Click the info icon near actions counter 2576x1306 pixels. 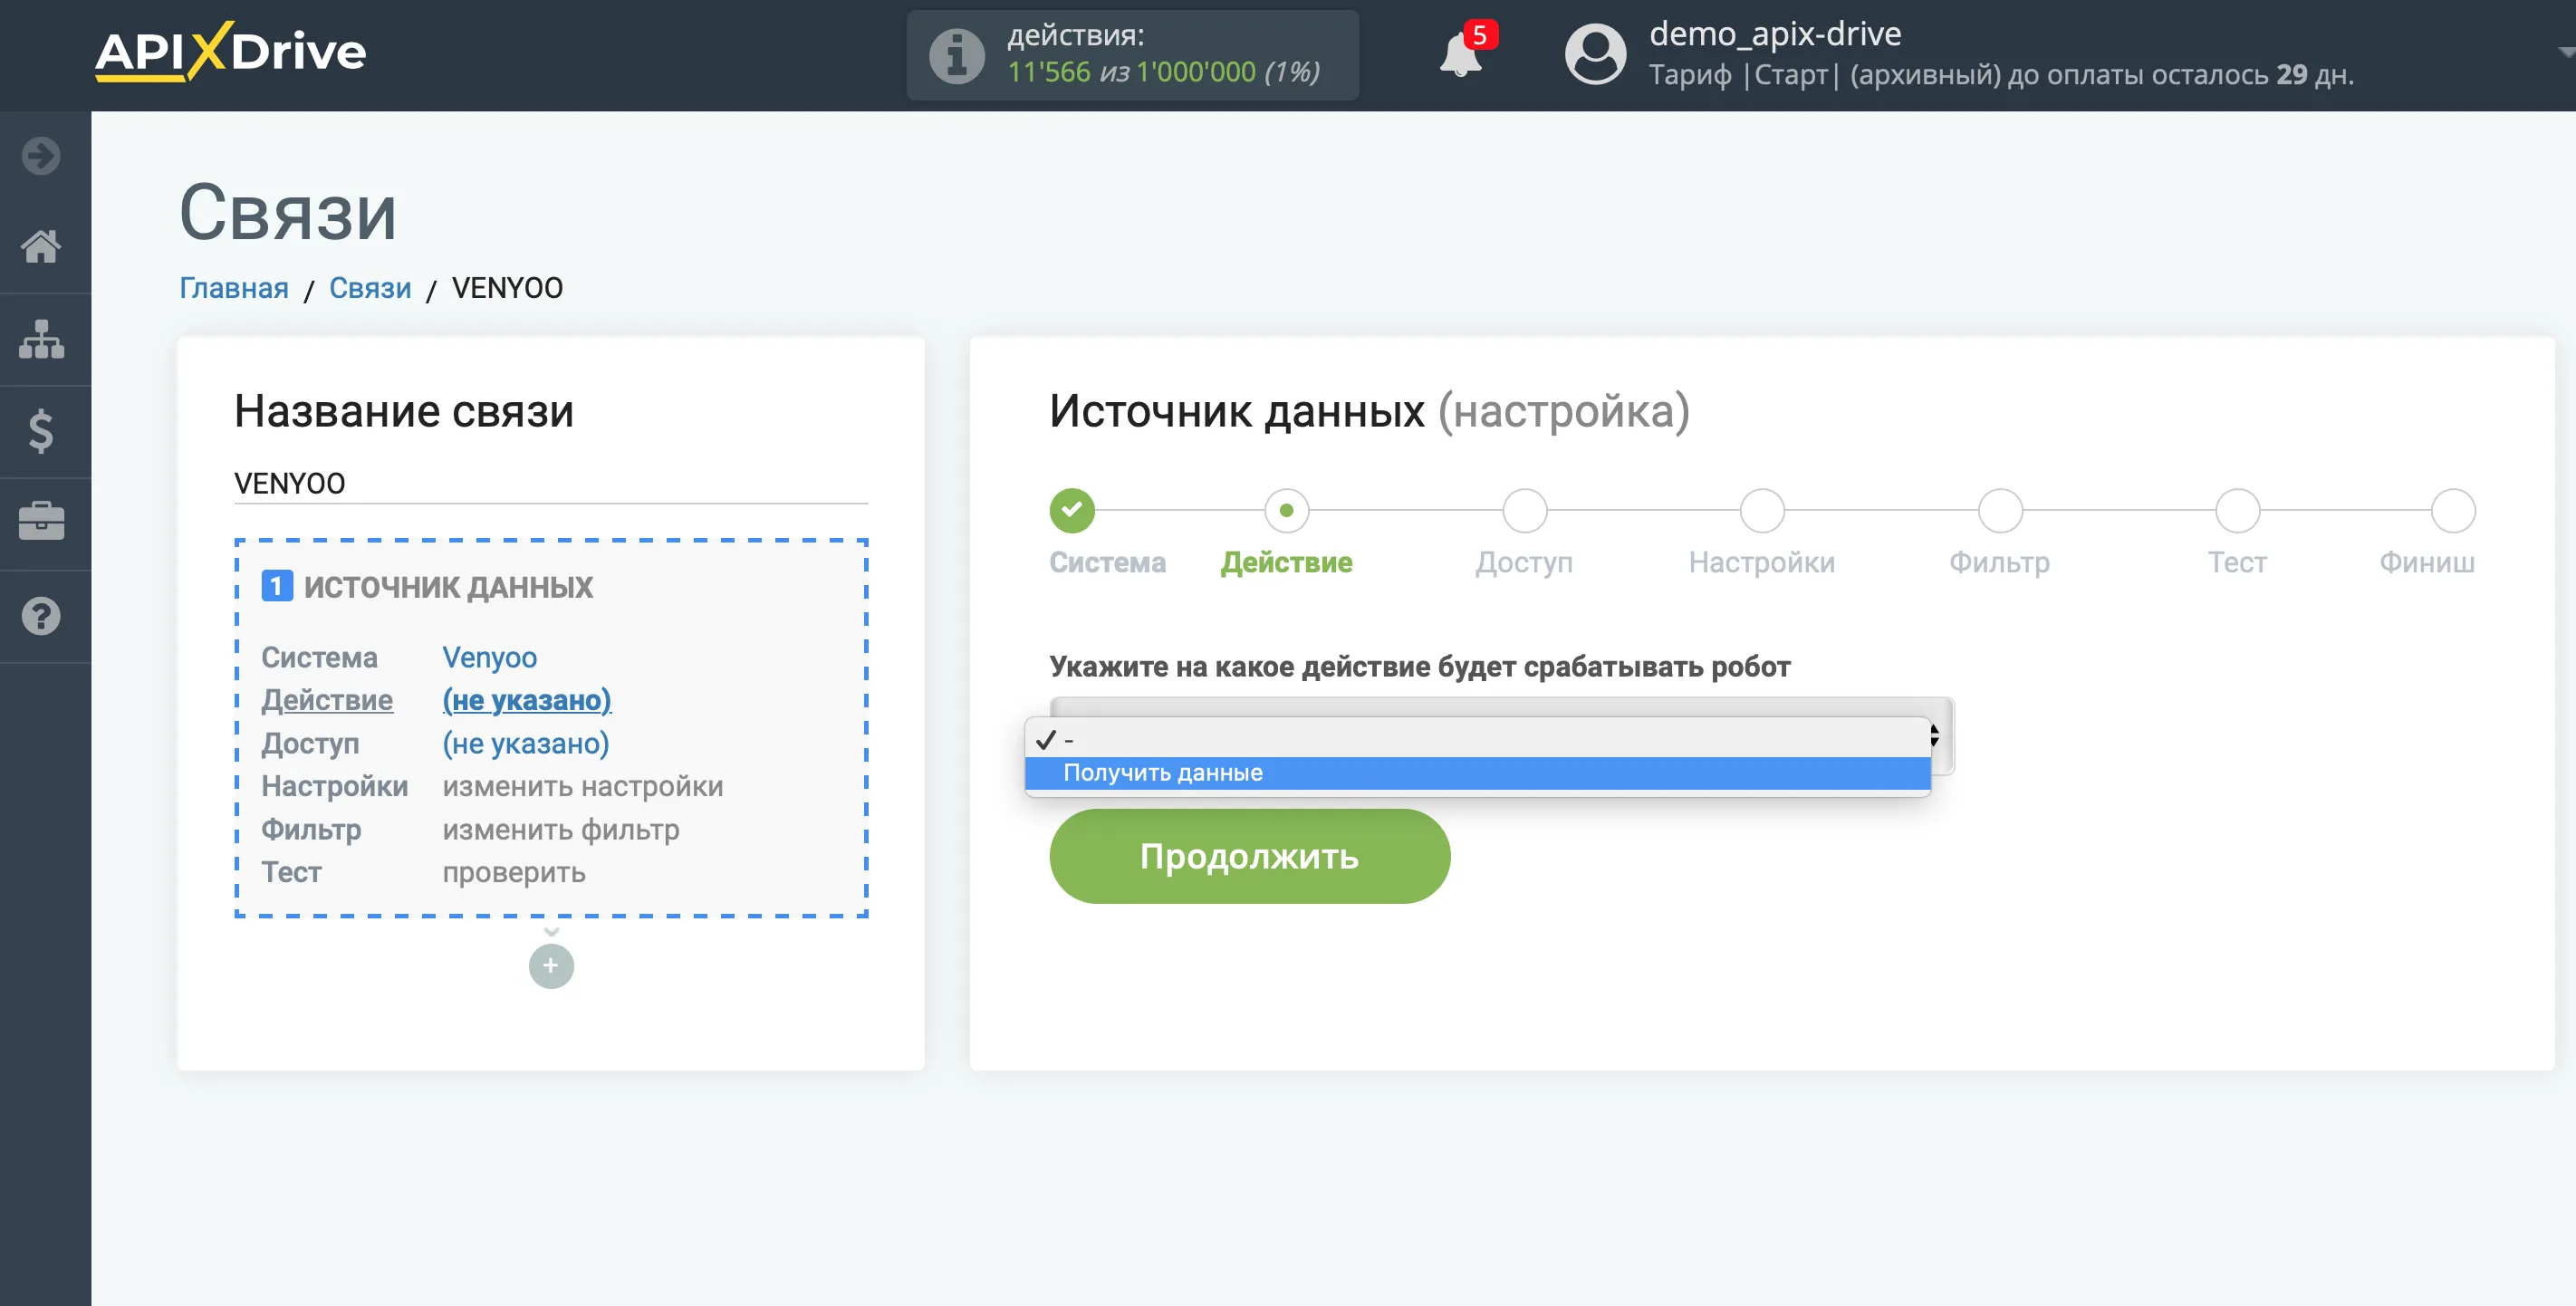[x=957, y=55]
